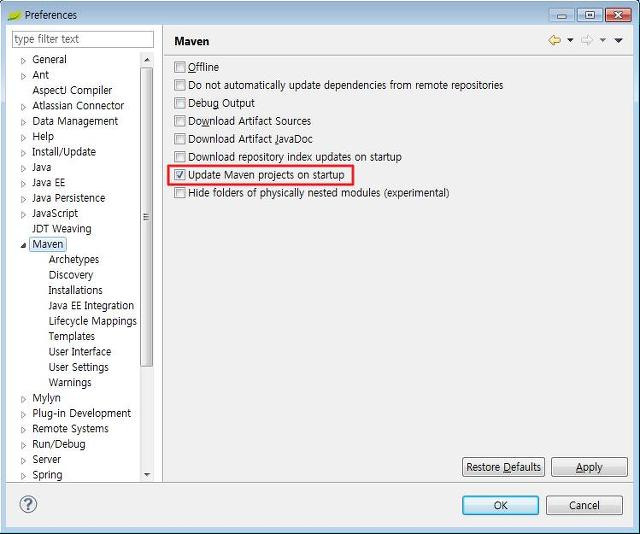Expand the Run/Debug node
Viewport: 640px width, 534px height.
click(x=23, y=445)
